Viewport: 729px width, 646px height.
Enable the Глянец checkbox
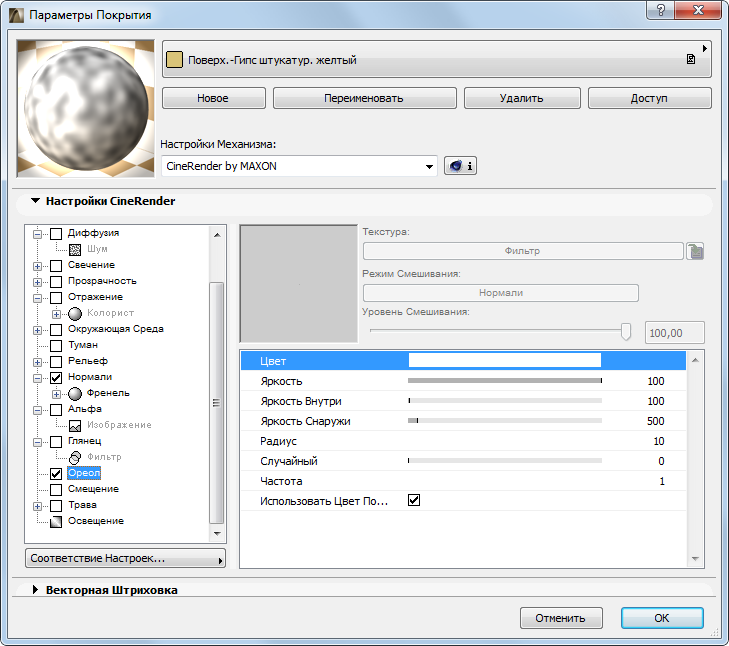pos(56,442)
